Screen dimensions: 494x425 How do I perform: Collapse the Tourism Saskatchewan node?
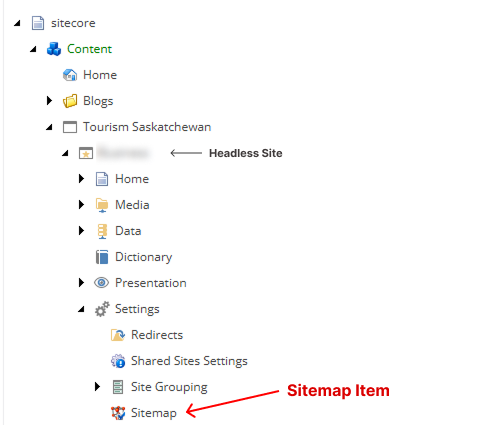[49, 127]
